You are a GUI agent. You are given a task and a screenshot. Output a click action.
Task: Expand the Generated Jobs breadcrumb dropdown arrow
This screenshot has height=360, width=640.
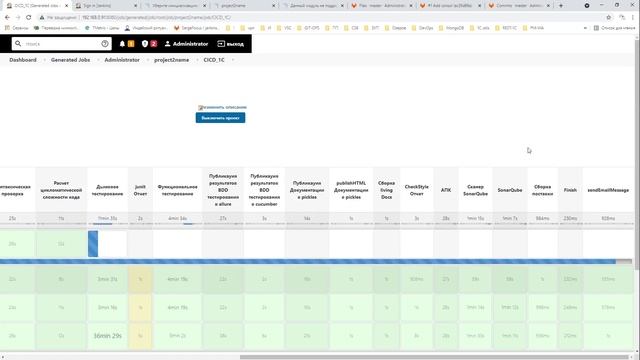98,60
